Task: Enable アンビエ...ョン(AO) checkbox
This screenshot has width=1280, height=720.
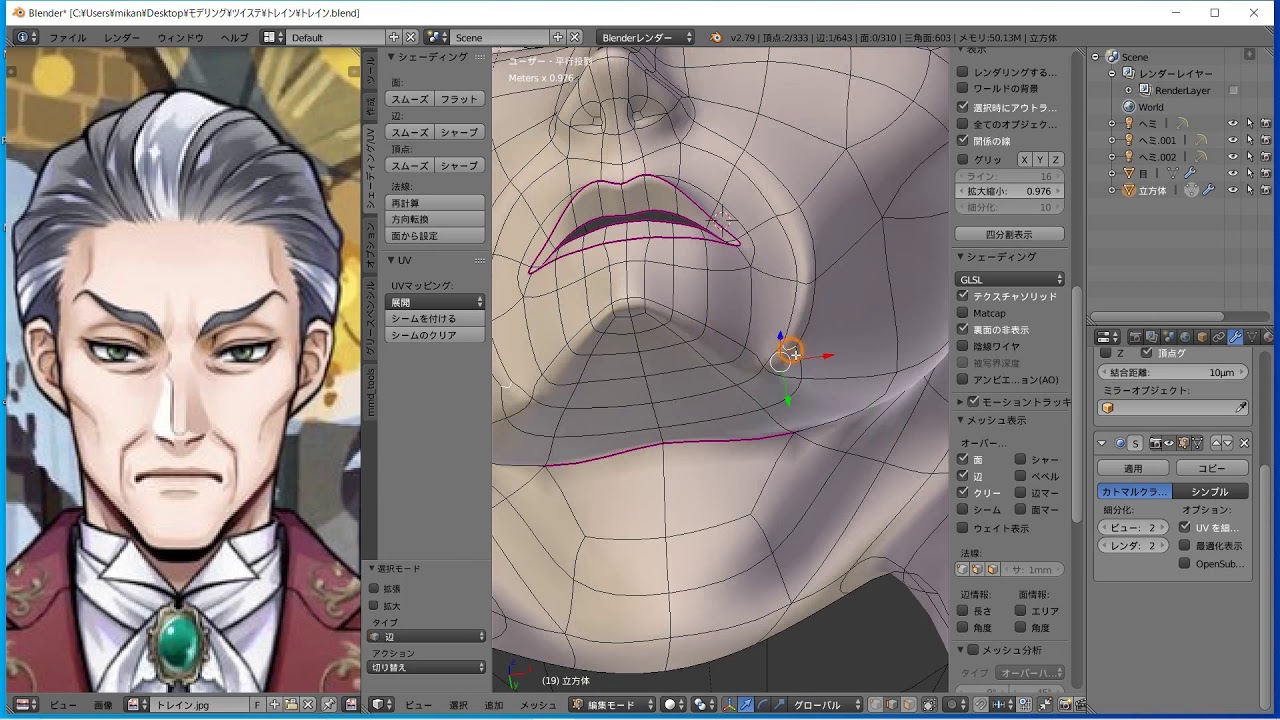Action: click(x=963, y=379)
